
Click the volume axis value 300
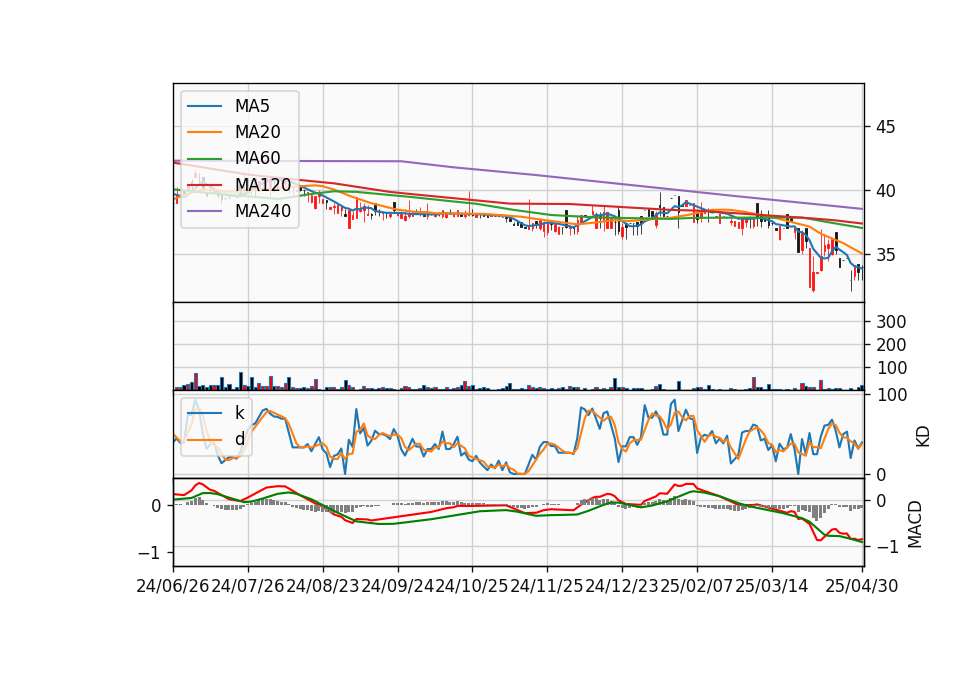point(891,322)
